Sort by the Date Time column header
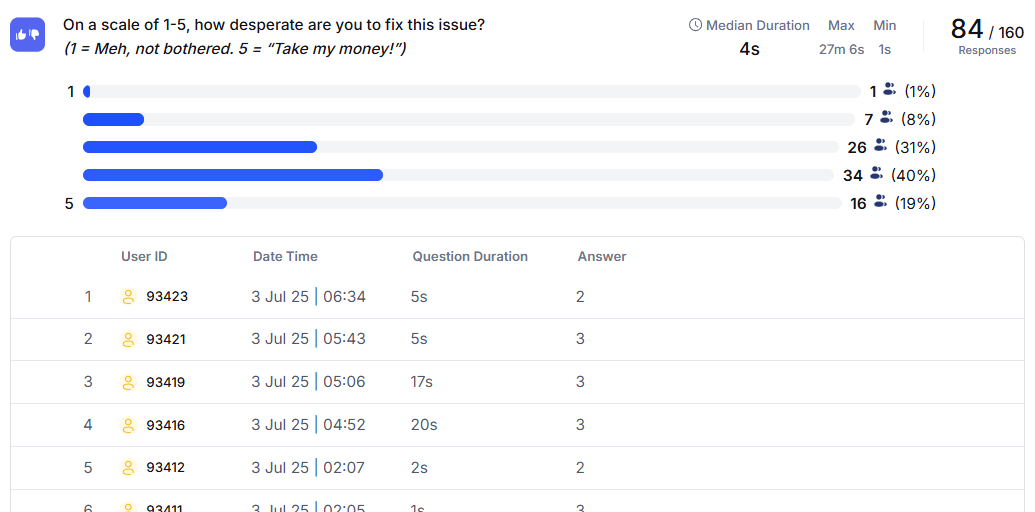Screen dimensions: 1035x512 click(x=285, y=257)
